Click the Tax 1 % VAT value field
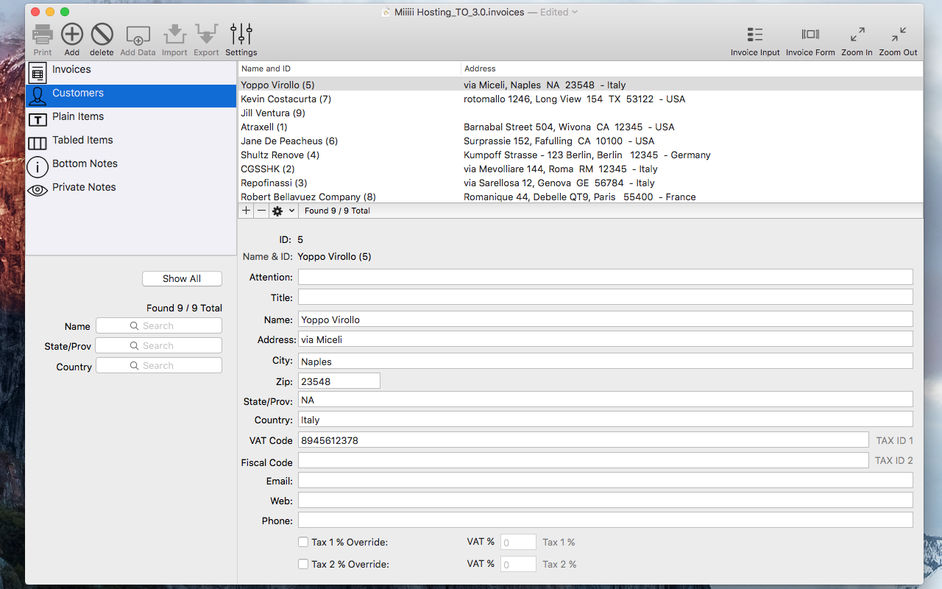Screen dimensions: 942x589 pyautogui.click(x=518, y=542)
